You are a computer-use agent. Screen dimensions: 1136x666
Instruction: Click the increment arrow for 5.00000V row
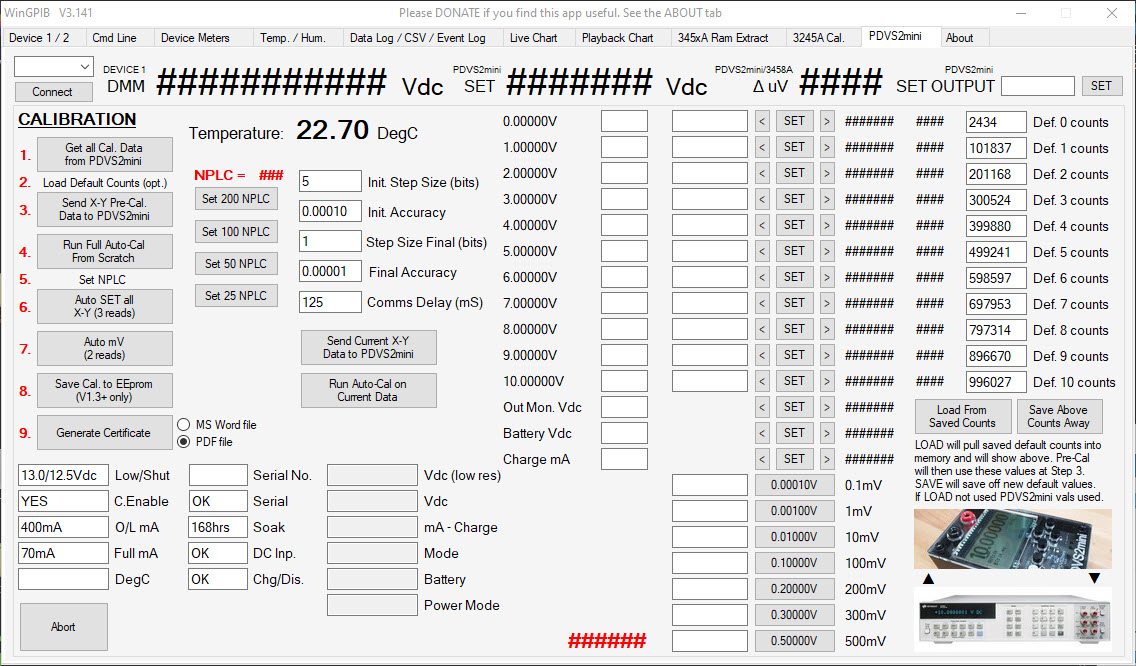[827, 251]
